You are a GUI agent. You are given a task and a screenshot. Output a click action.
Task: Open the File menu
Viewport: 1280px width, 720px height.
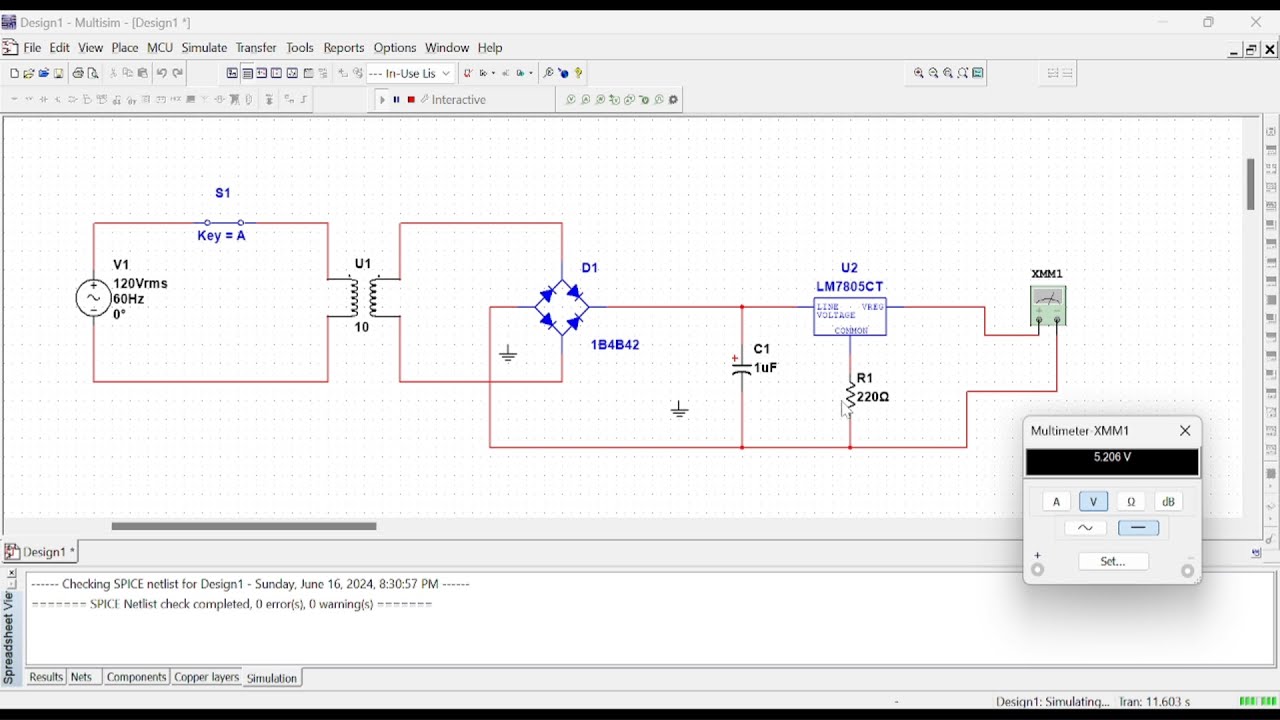(32, 48)
